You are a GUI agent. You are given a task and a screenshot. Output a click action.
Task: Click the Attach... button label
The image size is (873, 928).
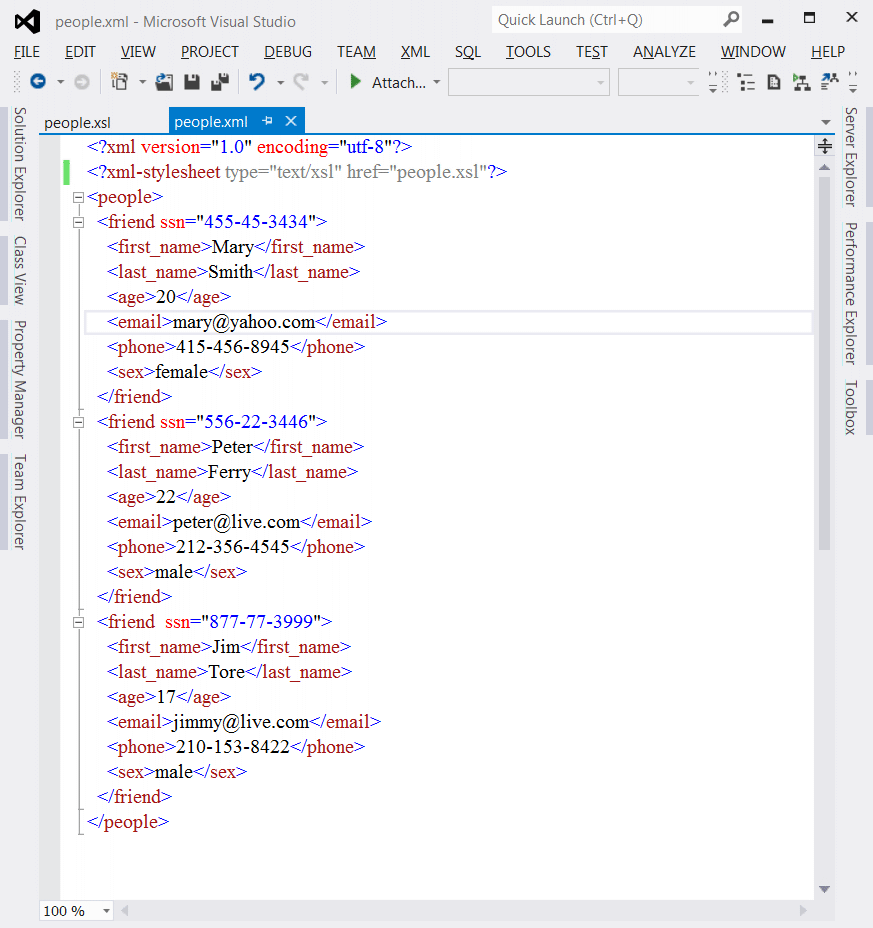click(398, 83)
